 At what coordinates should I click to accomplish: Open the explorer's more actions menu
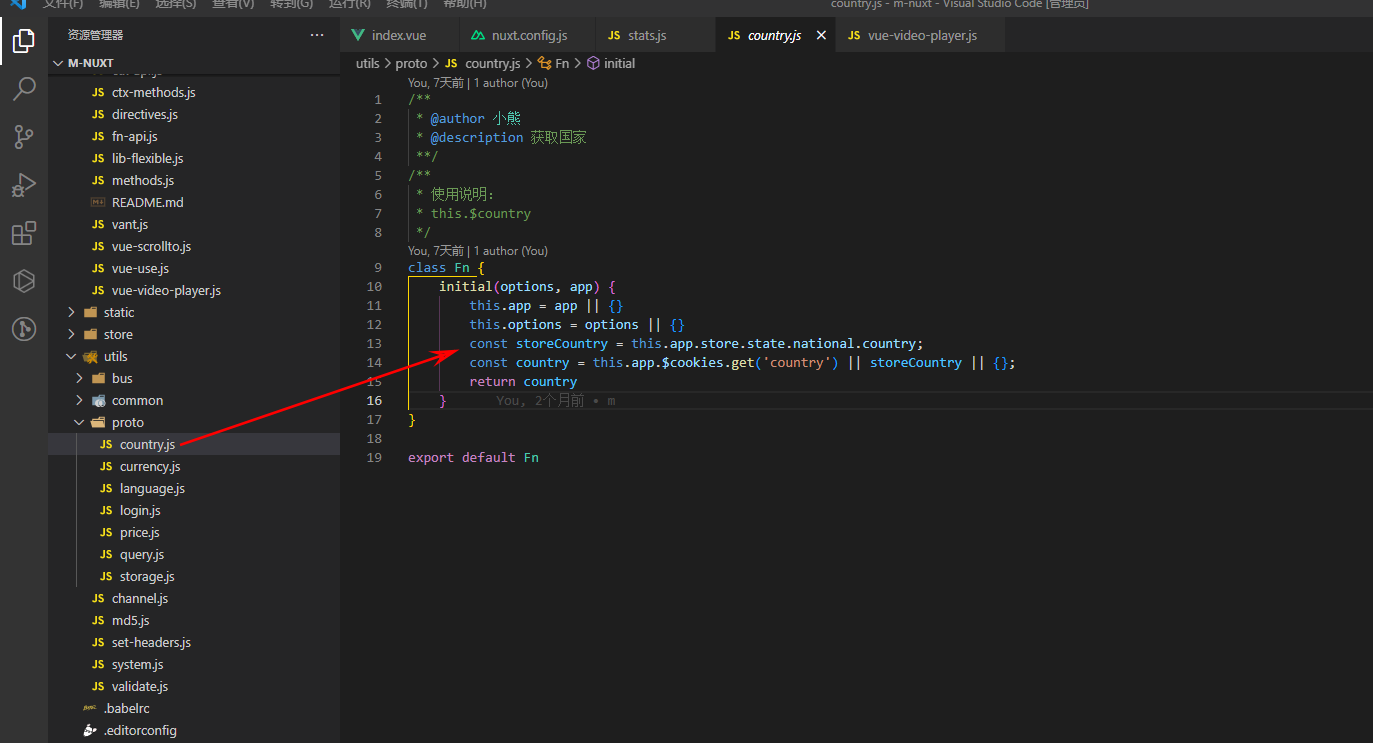(317, 35)
